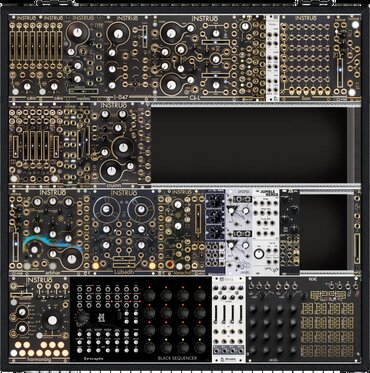Screen dimensions: 370x373
Task: Click the empty blank rack space in row two
Action: pos(249,145)
